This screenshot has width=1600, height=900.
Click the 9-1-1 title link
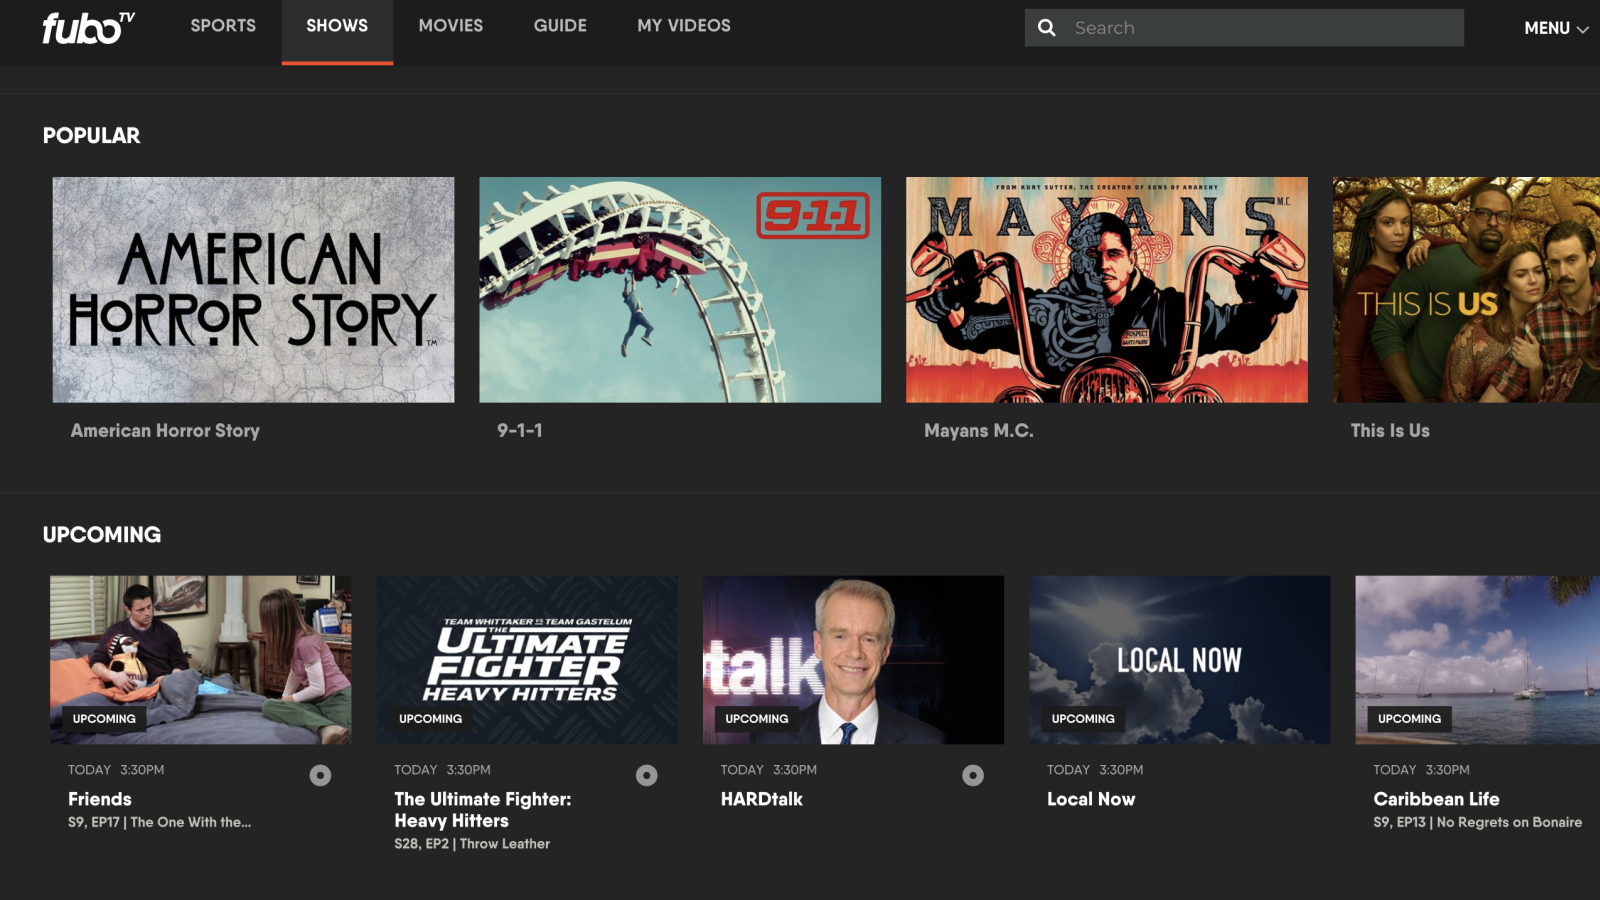pos(520,431)
